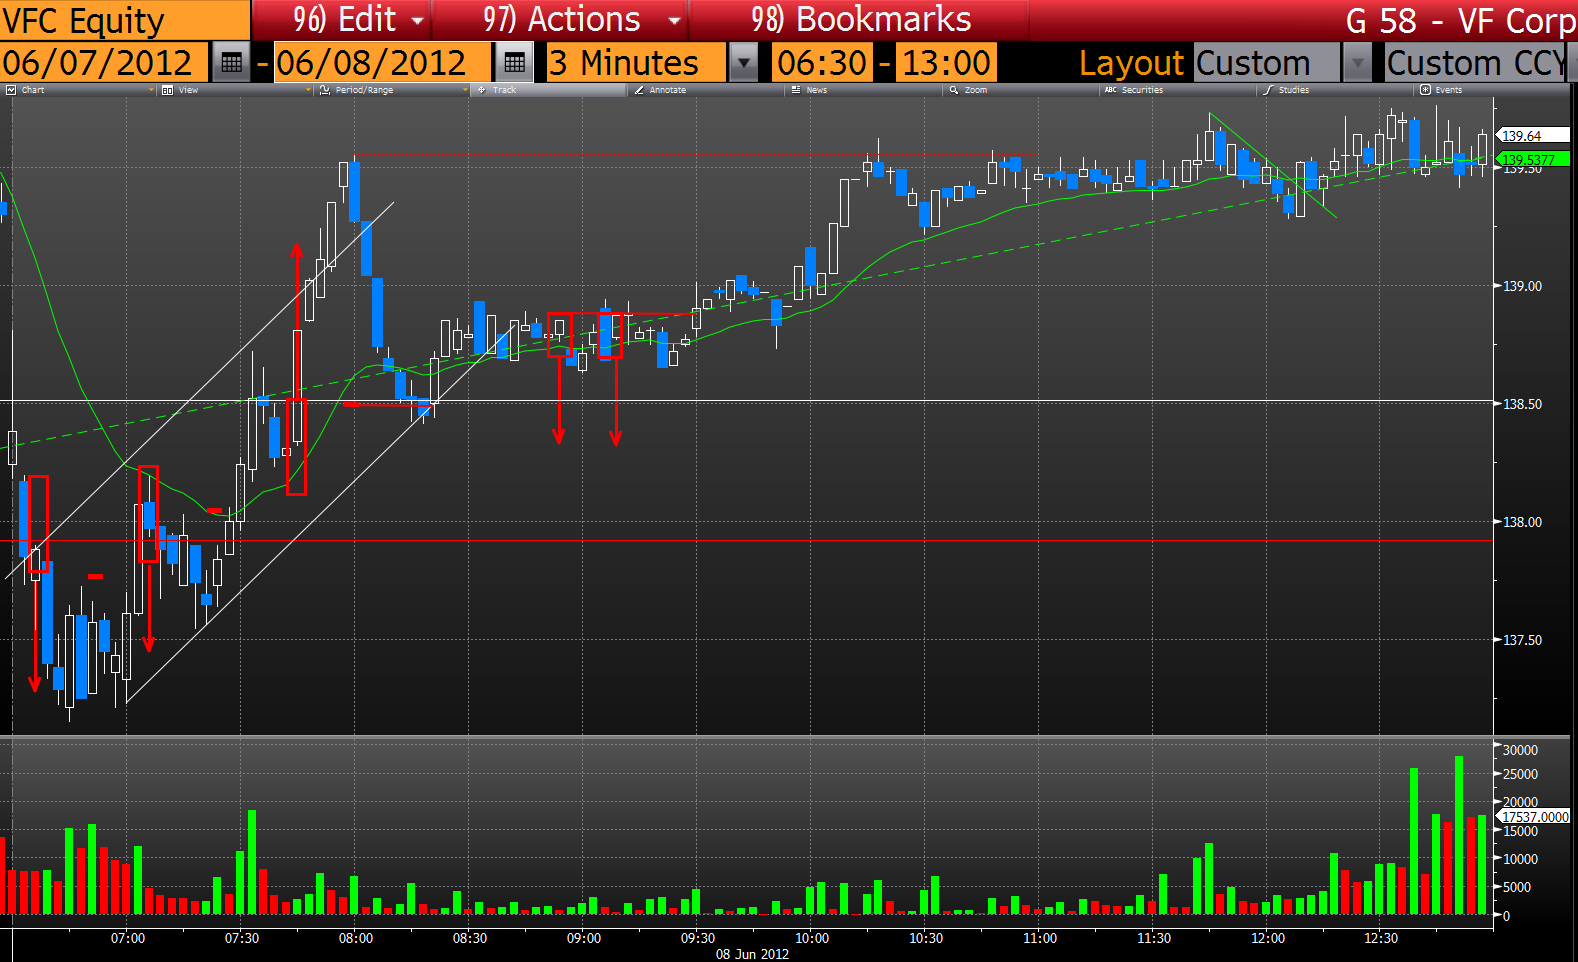This screenshot has width=1578, height=962.
Task: Click the 13:00 end time field
Action: tap(946, 63)
